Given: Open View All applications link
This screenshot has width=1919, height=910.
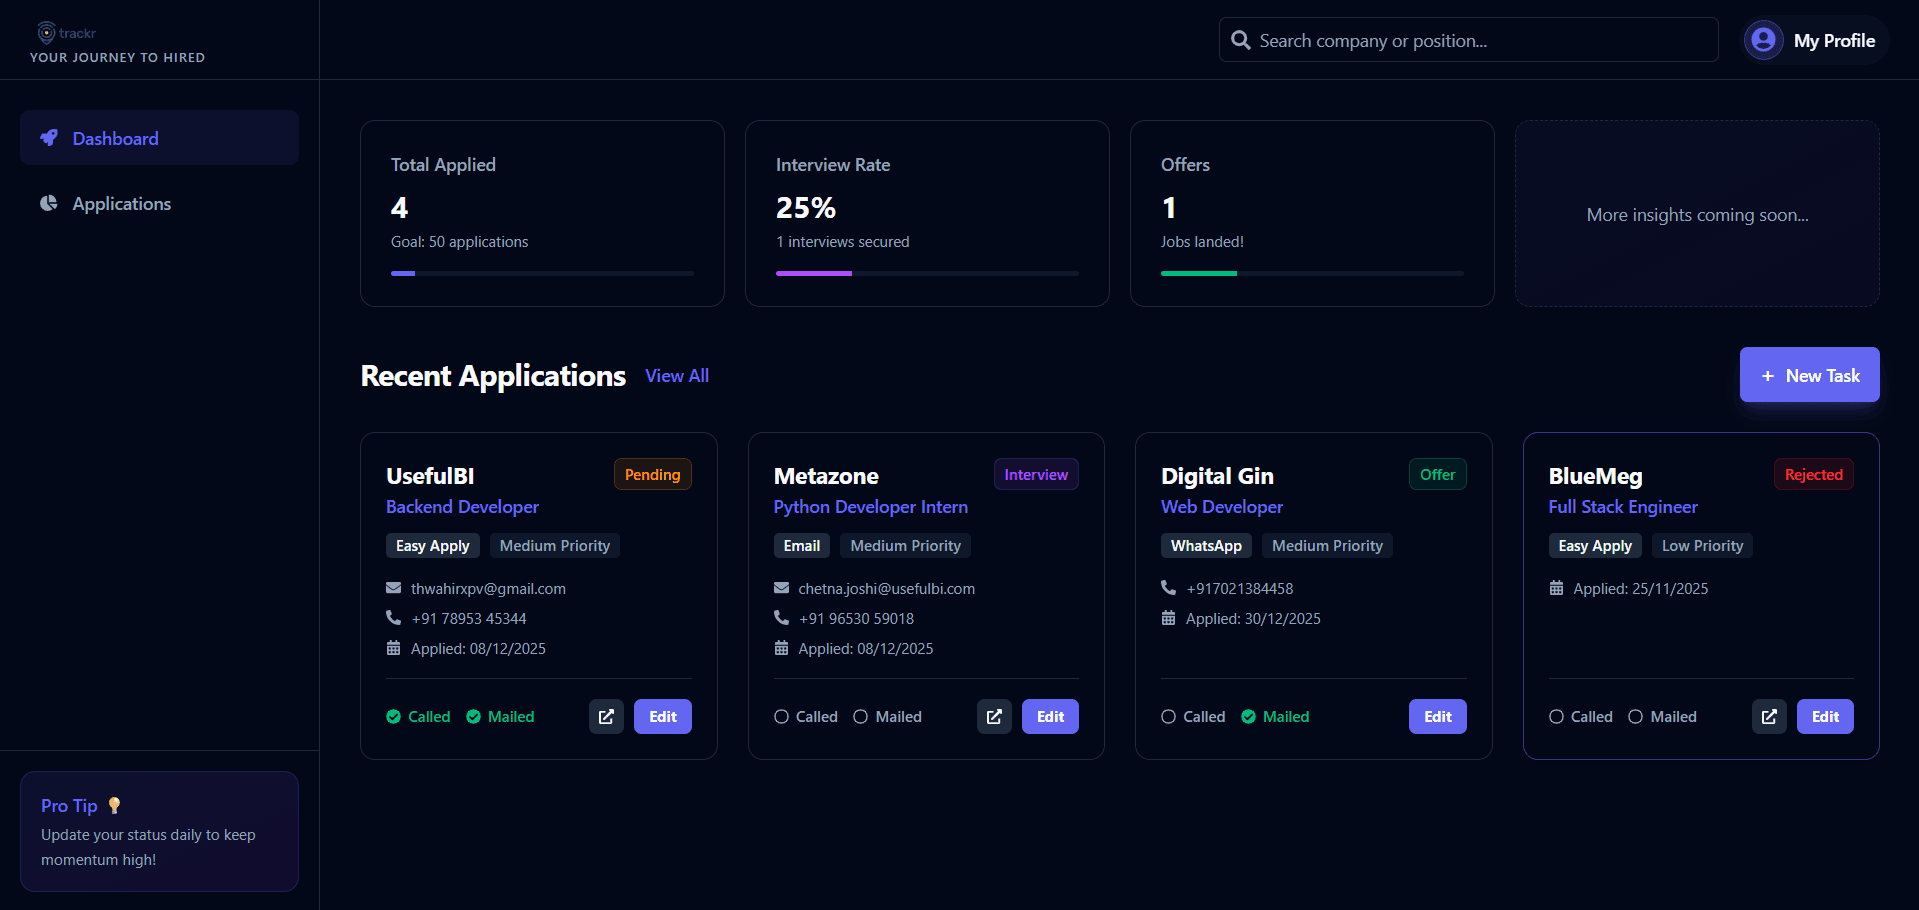Looking at the screenshot, I should pos(677,376).
